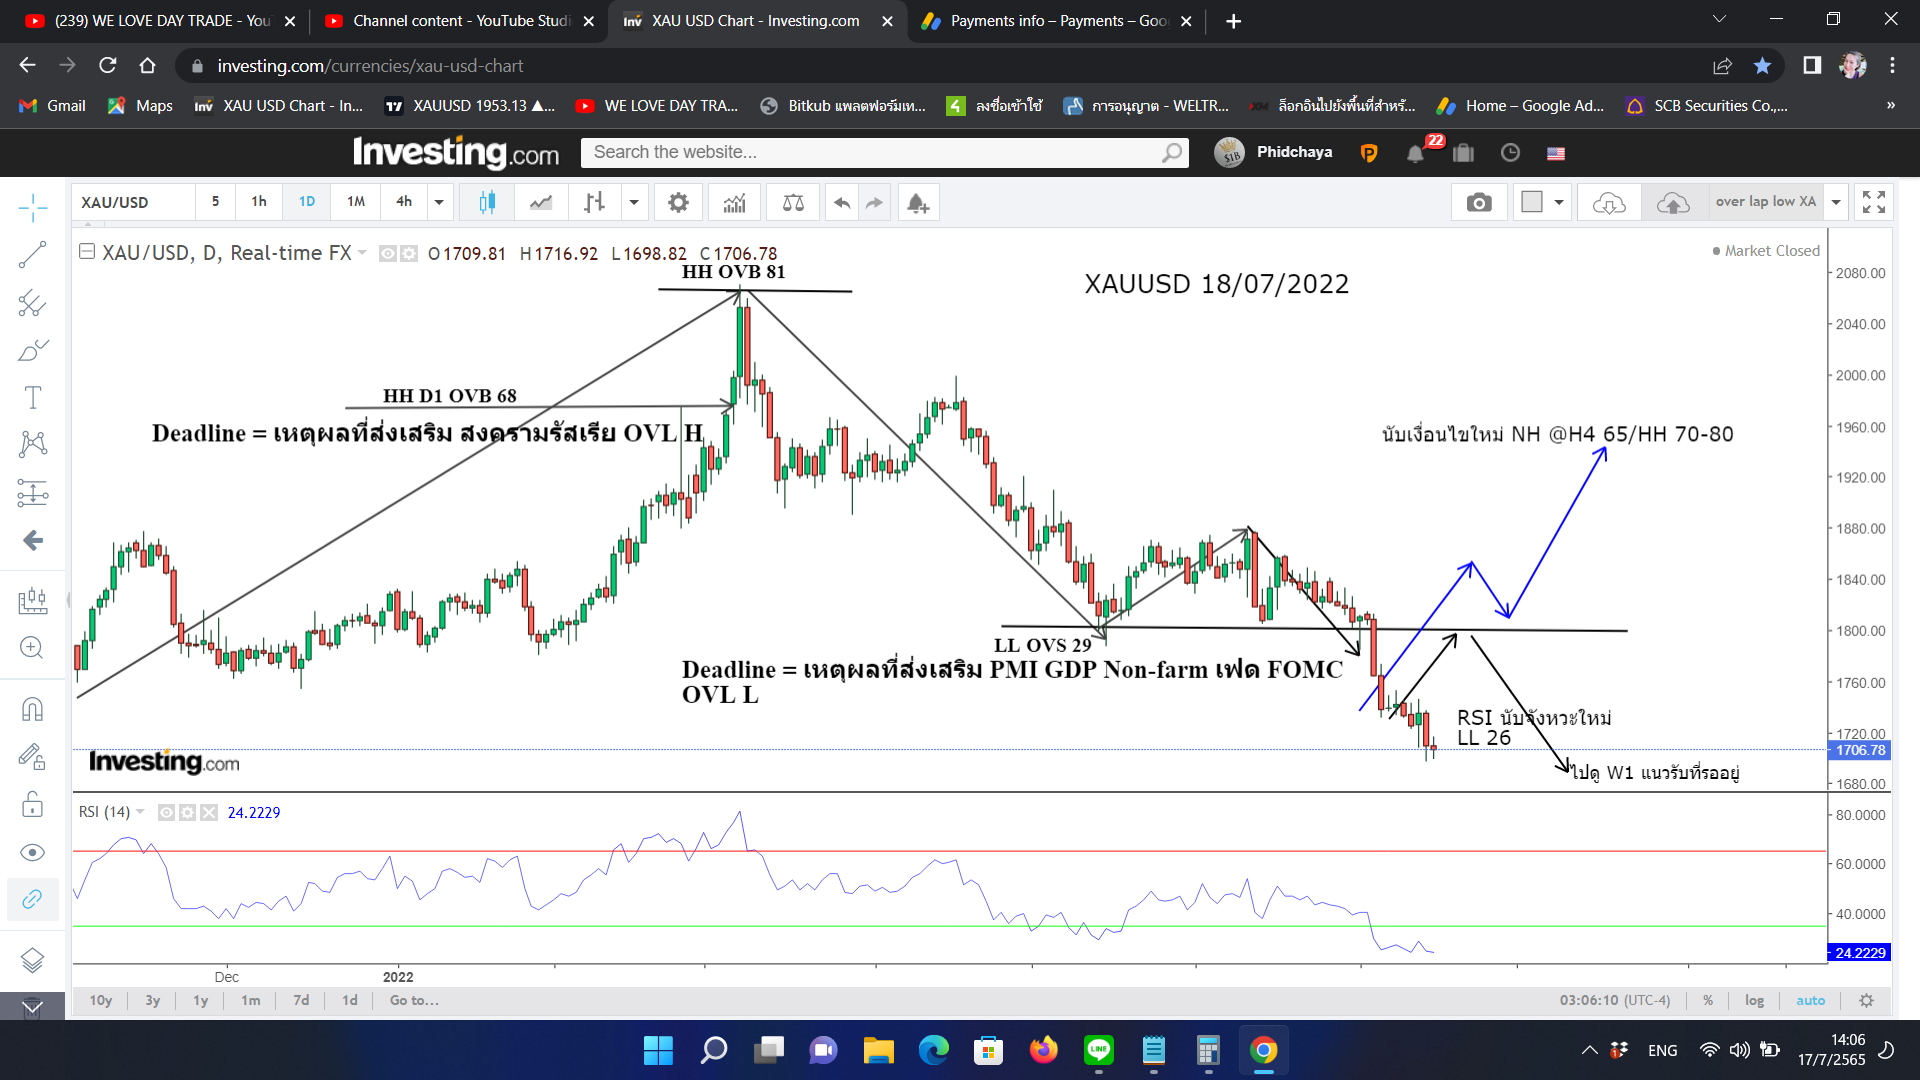The height and width of the screenshot is (1080, 1920).
Task: Select the measure price range tool
Action: coord(32,492)
